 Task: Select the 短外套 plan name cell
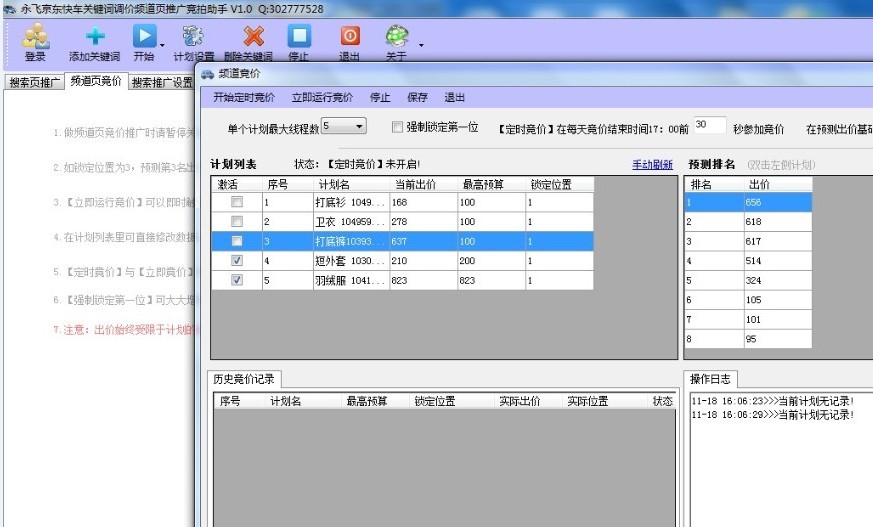coord(351,260)
